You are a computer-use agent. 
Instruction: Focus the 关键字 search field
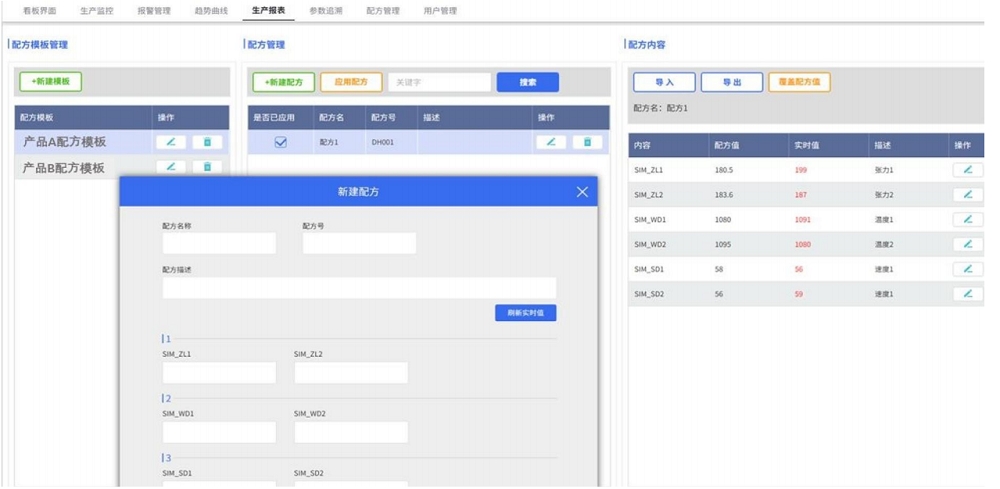coord(439,82)
